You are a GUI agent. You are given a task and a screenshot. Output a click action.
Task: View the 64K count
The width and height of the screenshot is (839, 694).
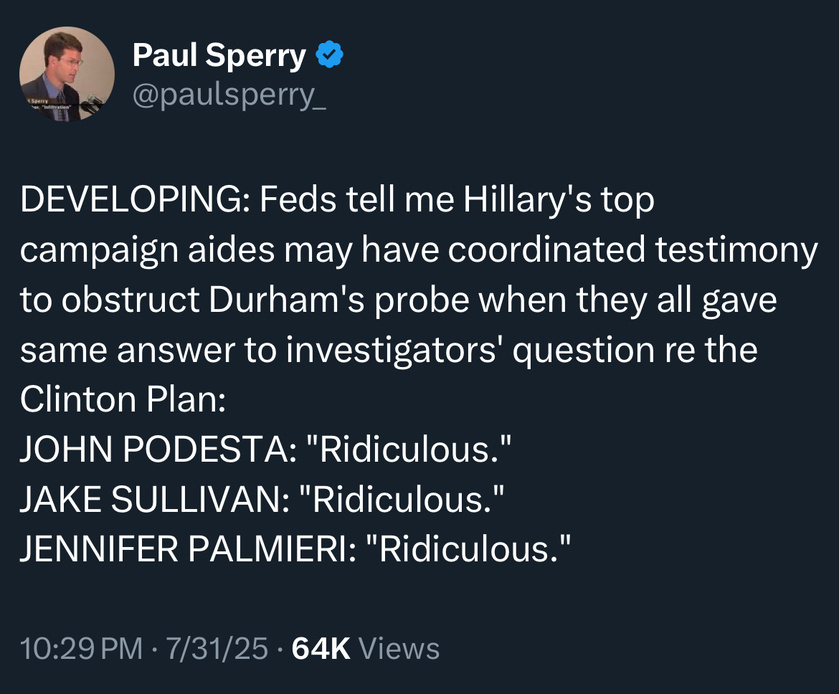321,649
